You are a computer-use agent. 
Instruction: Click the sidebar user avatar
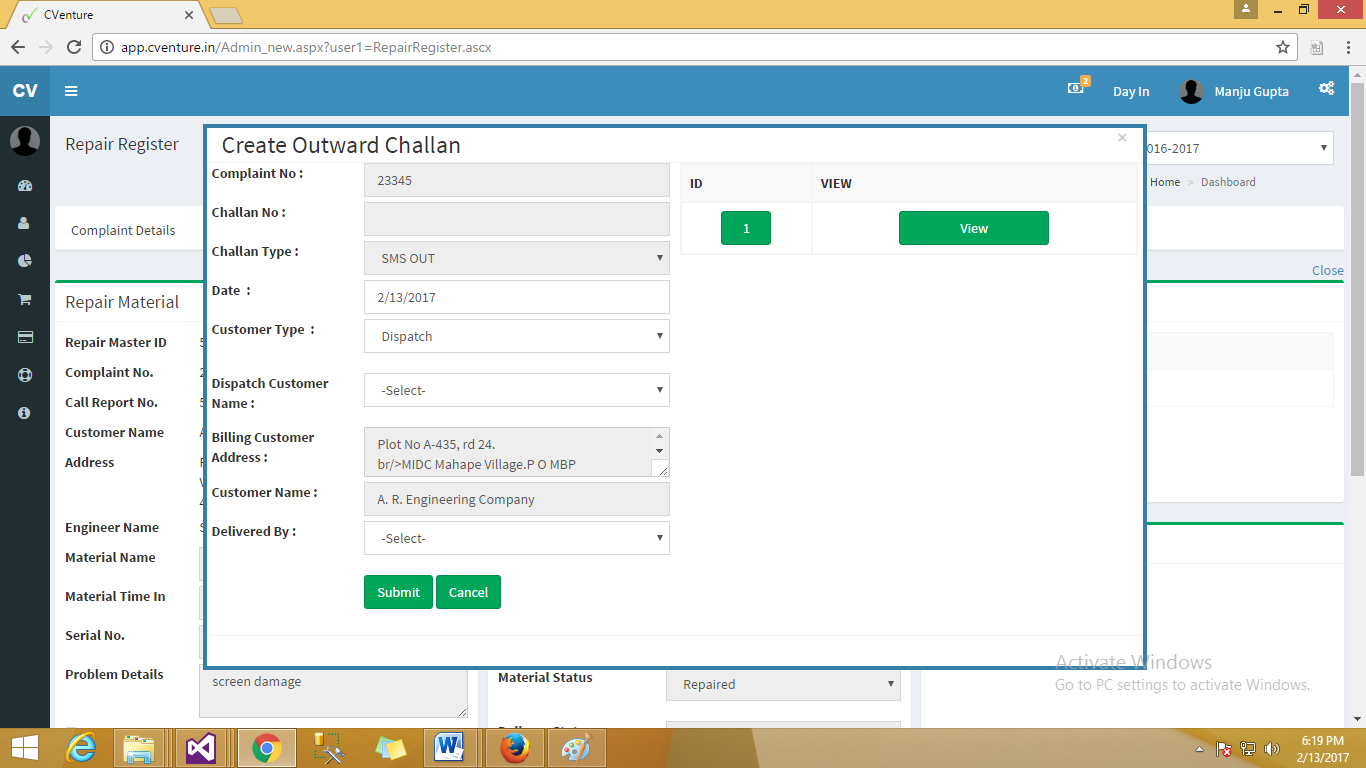point(25,141)
